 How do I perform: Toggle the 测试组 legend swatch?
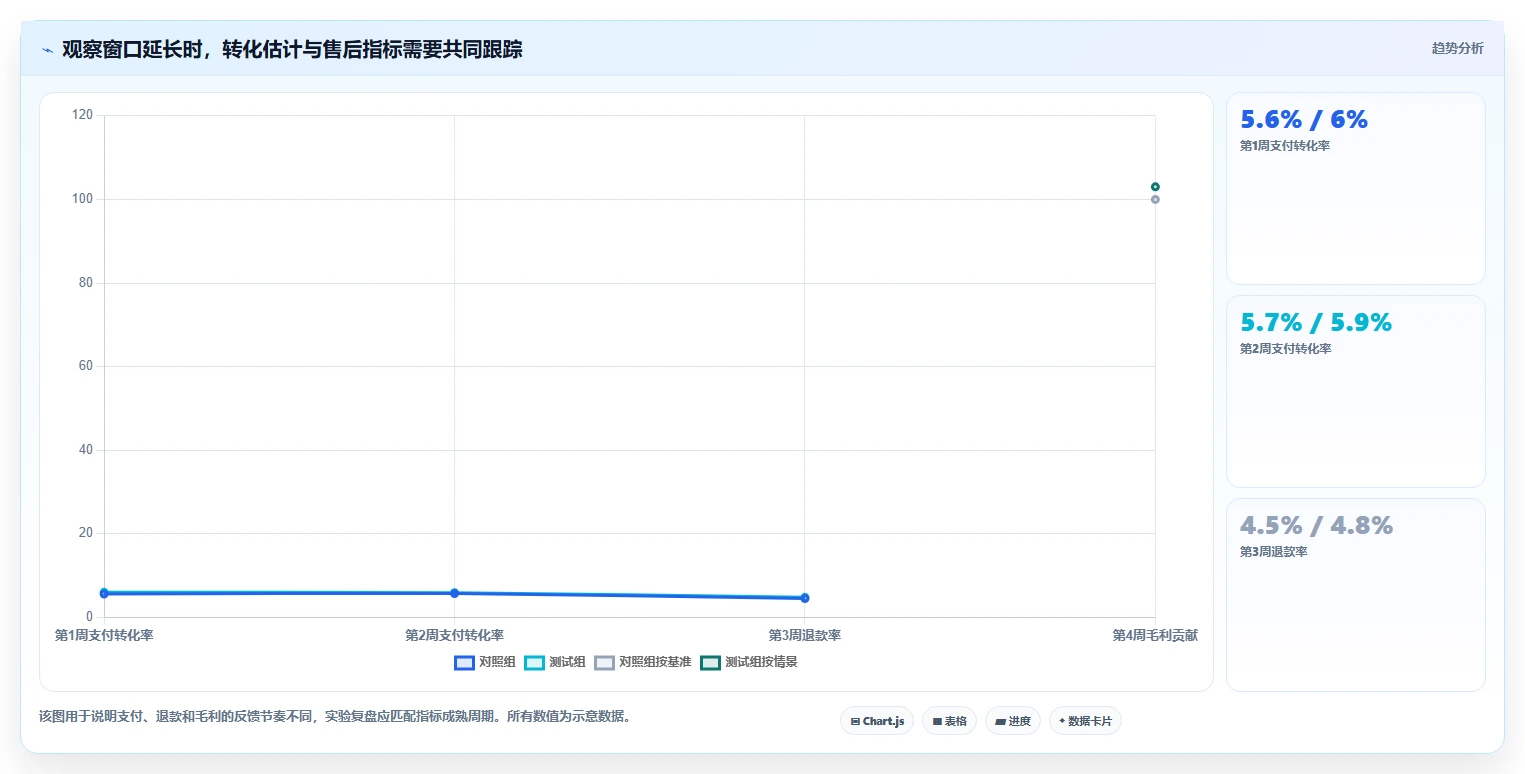click(x=534, y=662)
